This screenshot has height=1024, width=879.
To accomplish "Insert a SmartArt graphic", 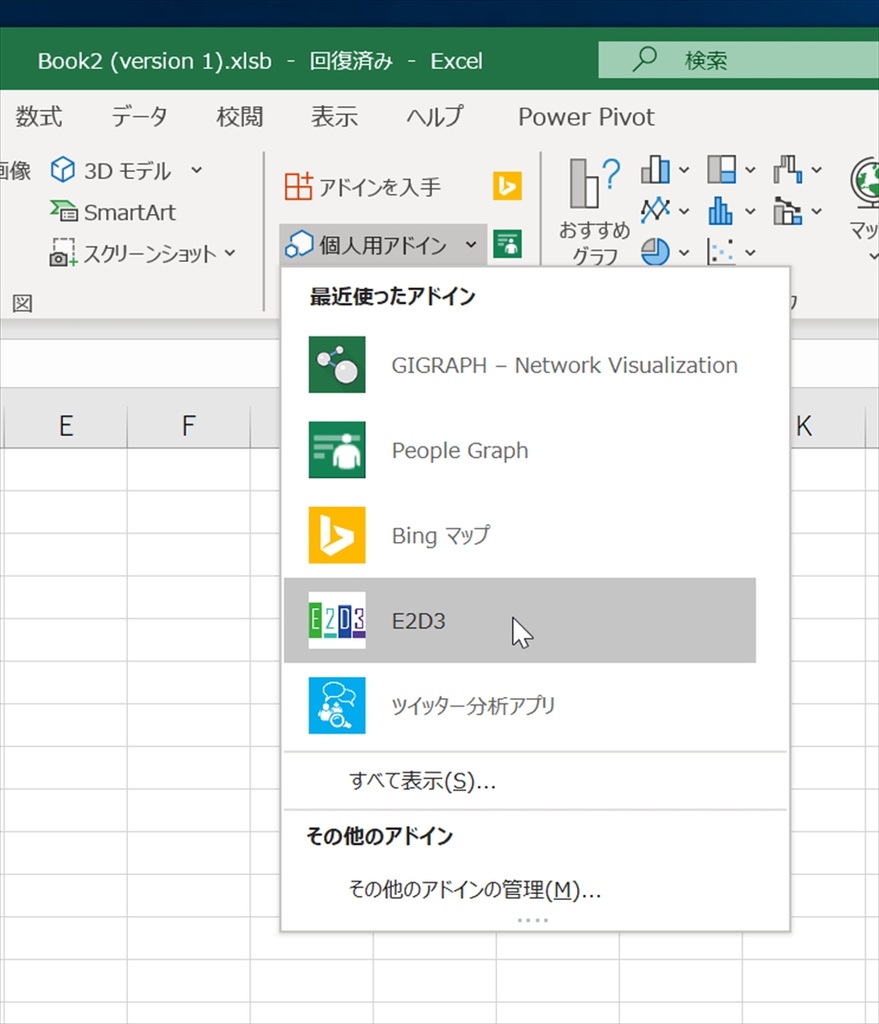I will (x=113, y=212).
